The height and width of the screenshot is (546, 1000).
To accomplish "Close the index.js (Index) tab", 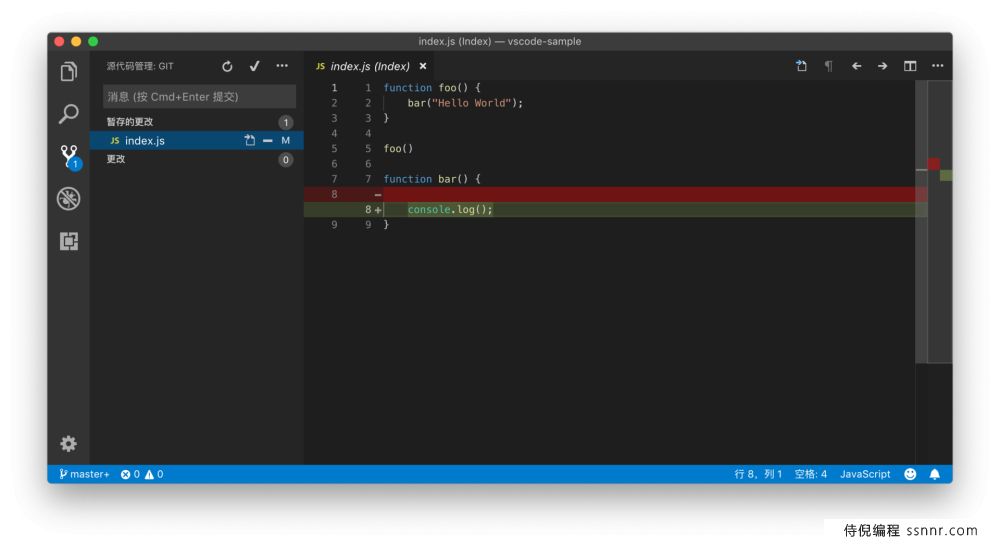I will click(423, 66).
